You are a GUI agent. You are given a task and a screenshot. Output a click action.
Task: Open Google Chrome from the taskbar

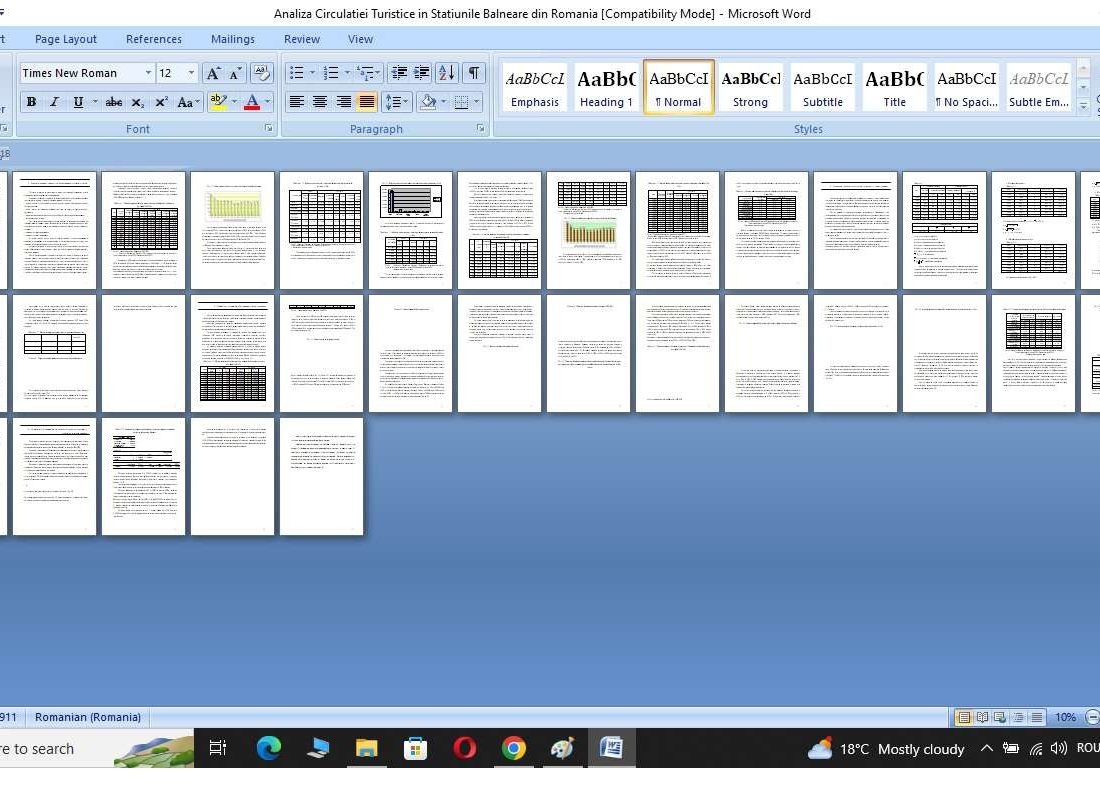(x=514, y=748)
